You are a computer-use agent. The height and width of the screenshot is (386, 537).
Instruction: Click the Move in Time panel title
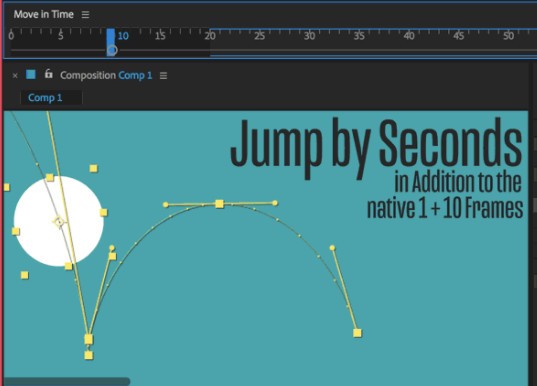tap(43, 14)
